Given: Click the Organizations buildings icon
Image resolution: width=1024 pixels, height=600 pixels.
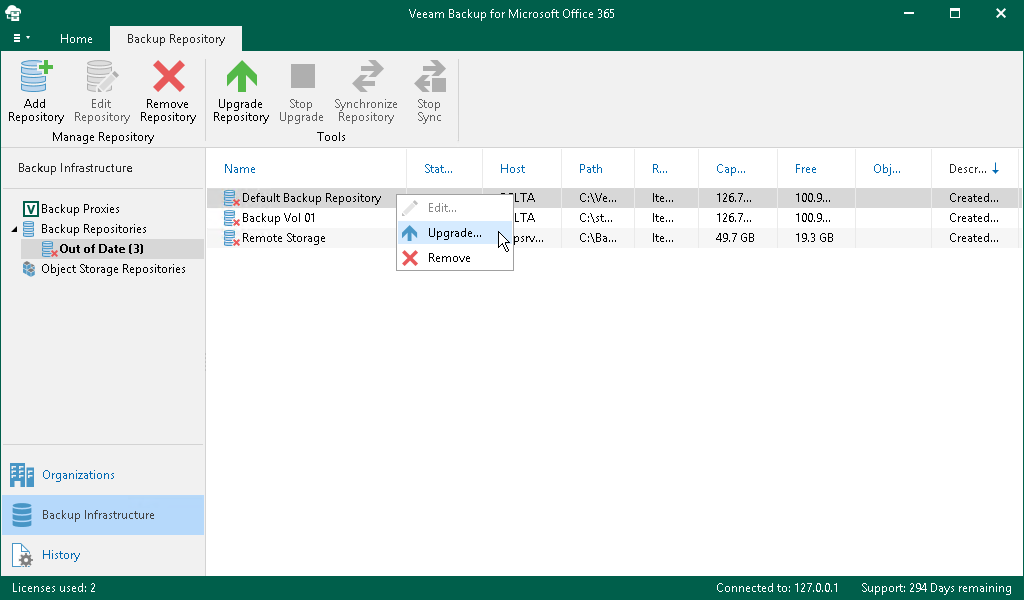Looking at the screenshot, I should coord(22,475).
